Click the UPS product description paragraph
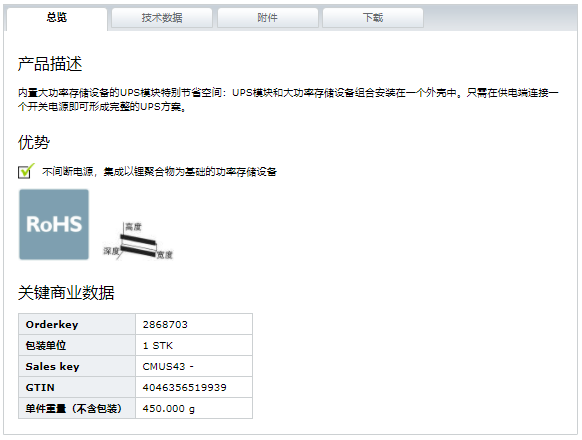 [x=288, y=100]
